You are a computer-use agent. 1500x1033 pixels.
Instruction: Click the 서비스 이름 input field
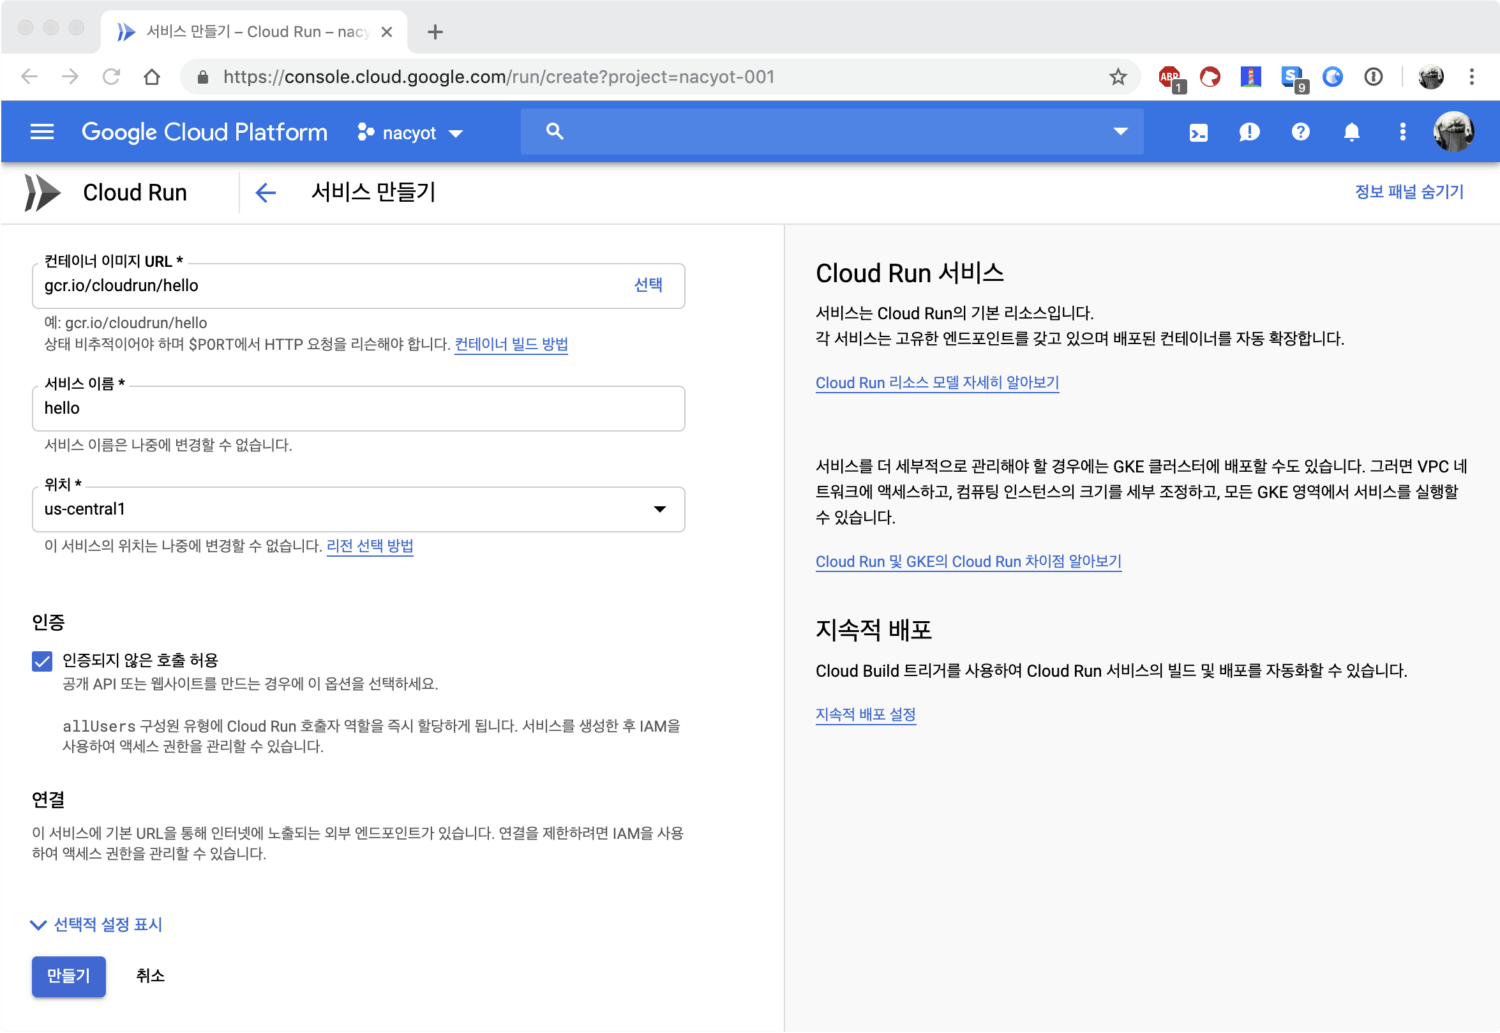pos(358,408)
